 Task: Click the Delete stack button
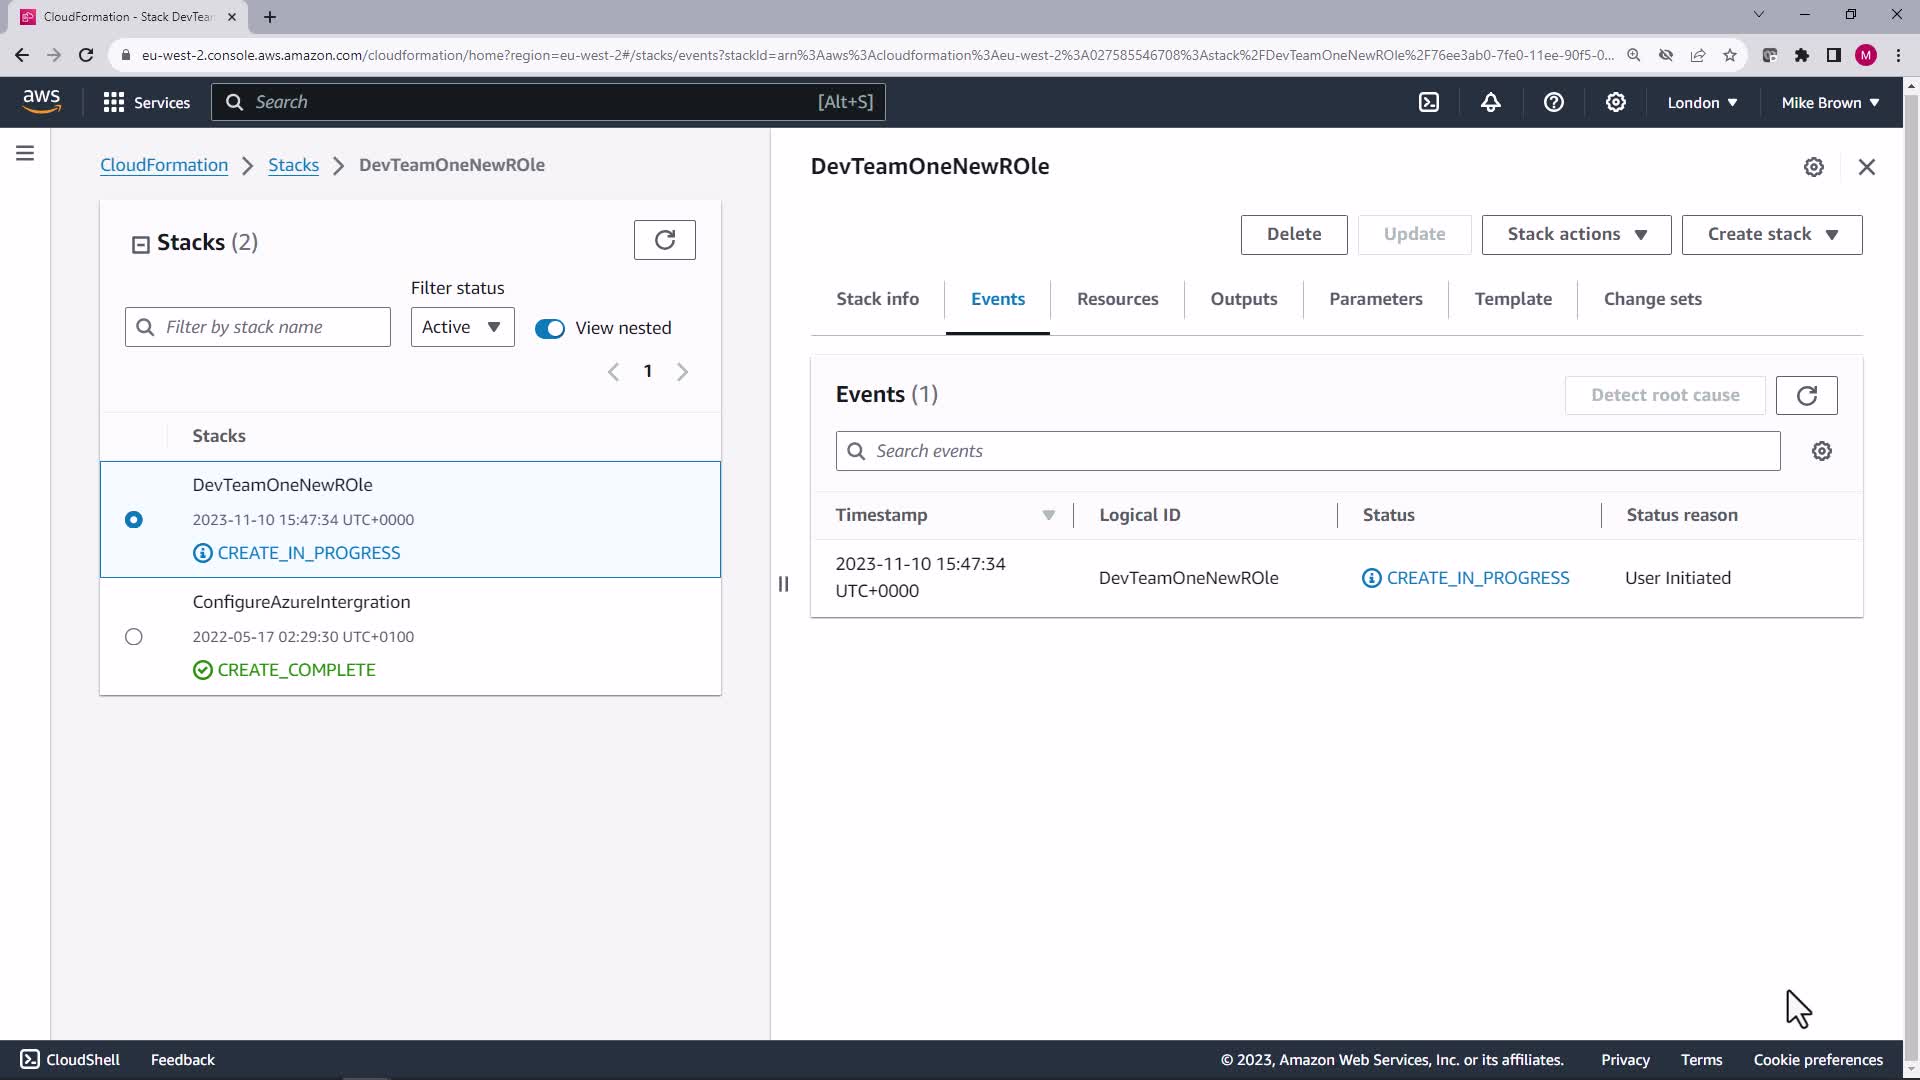(1293, 234)
